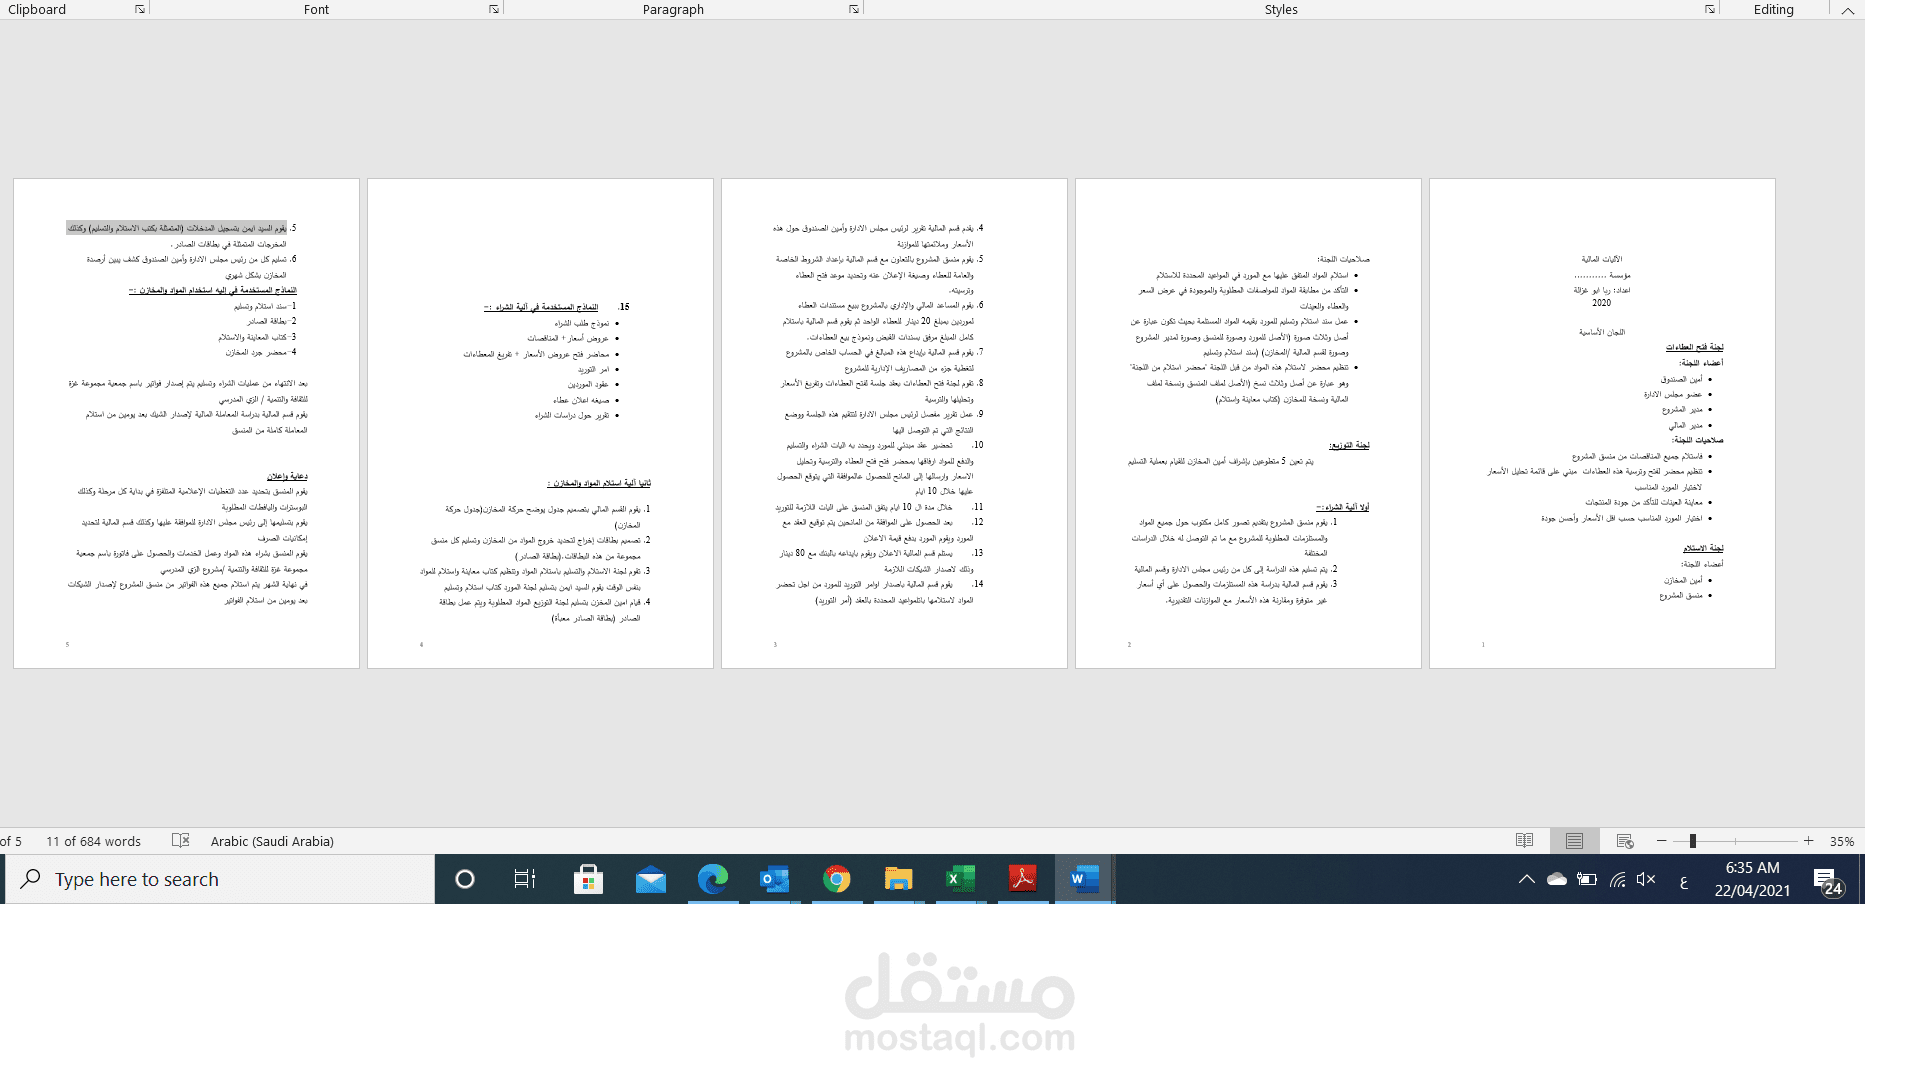Screen dimensions: 1920x1080
Task: Click the word count '11 of 684 words'
Action: click(93, 841)
